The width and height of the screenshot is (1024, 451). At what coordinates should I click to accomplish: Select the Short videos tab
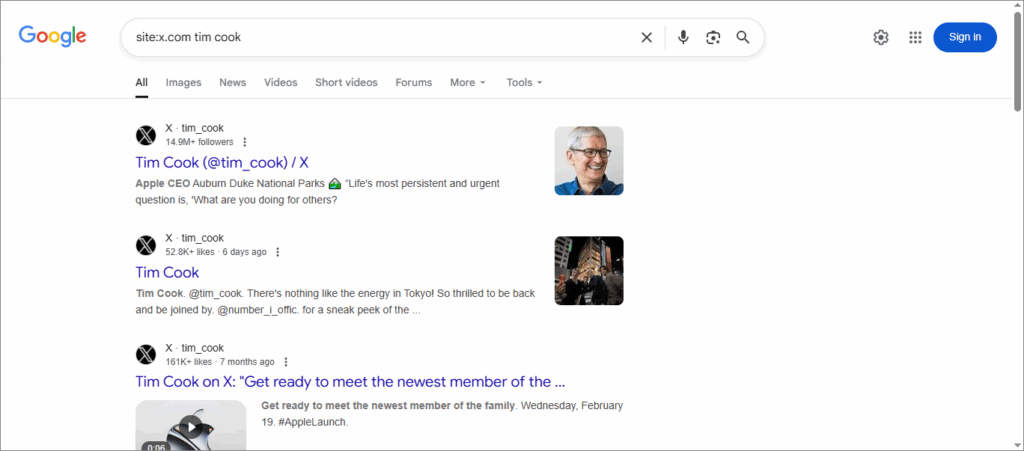coord(346,82)
